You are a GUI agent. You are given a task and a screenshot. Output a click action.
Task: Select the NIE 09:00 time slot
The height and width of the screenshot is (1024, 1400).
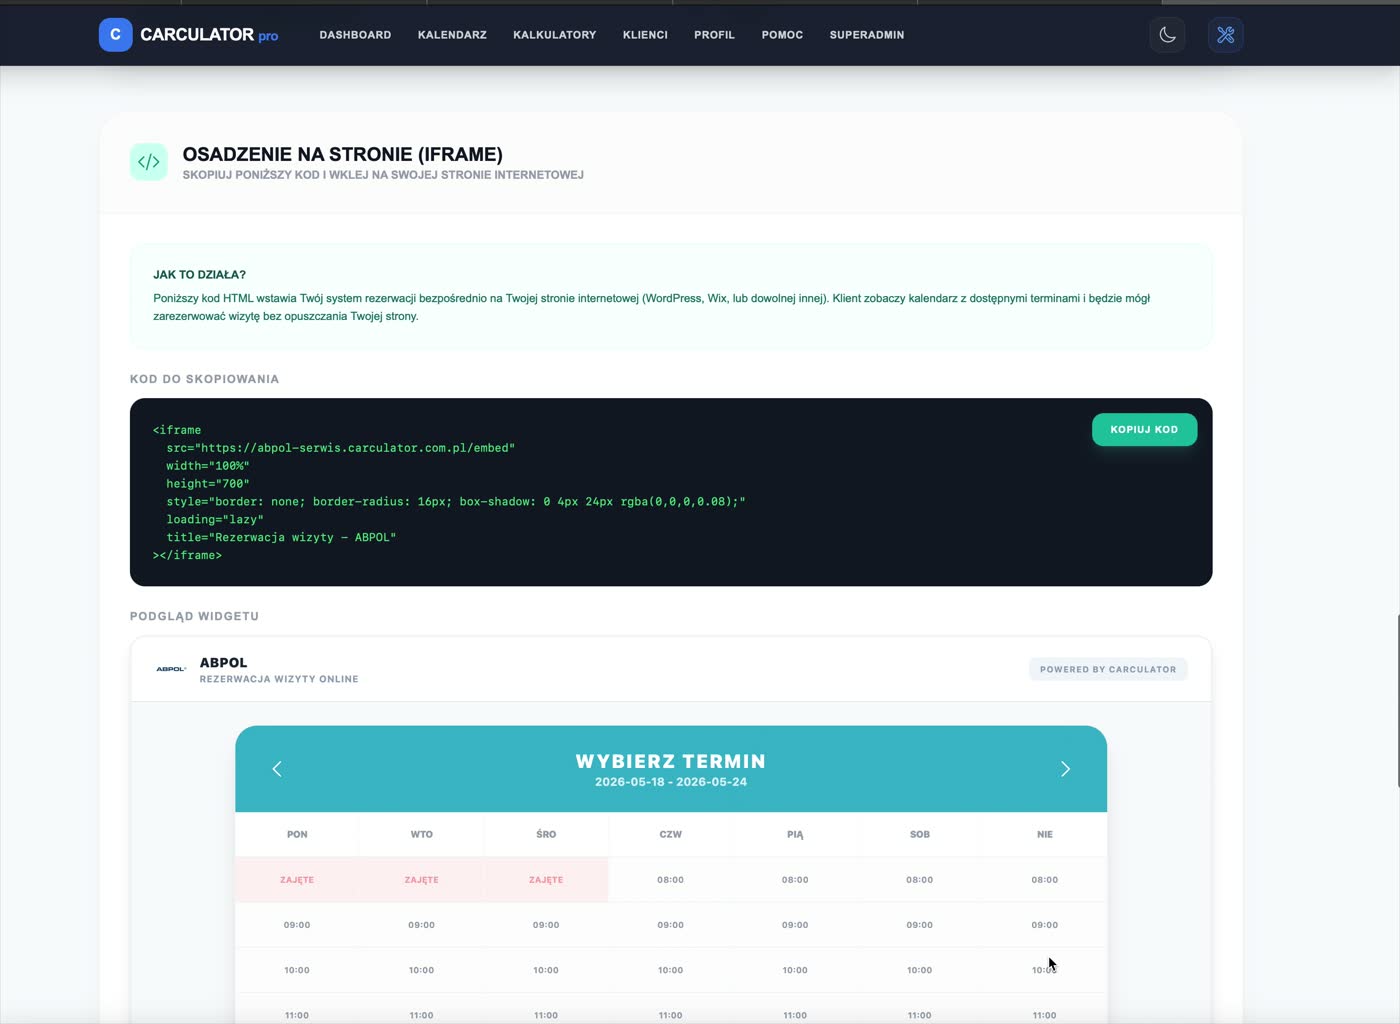pos(1045,925)
